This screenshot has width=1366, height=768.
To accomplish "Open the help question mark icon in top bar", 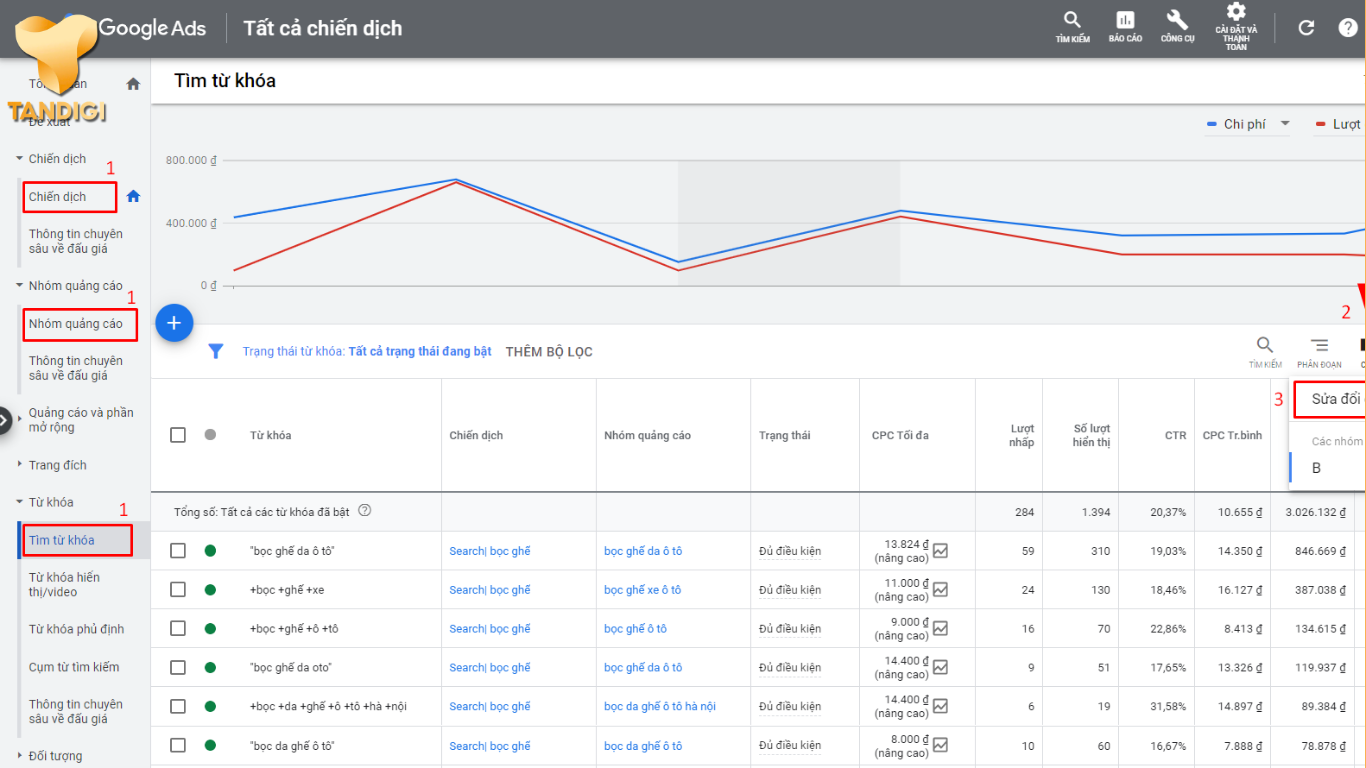I will pyautogui.click(x=1348, y=28).
